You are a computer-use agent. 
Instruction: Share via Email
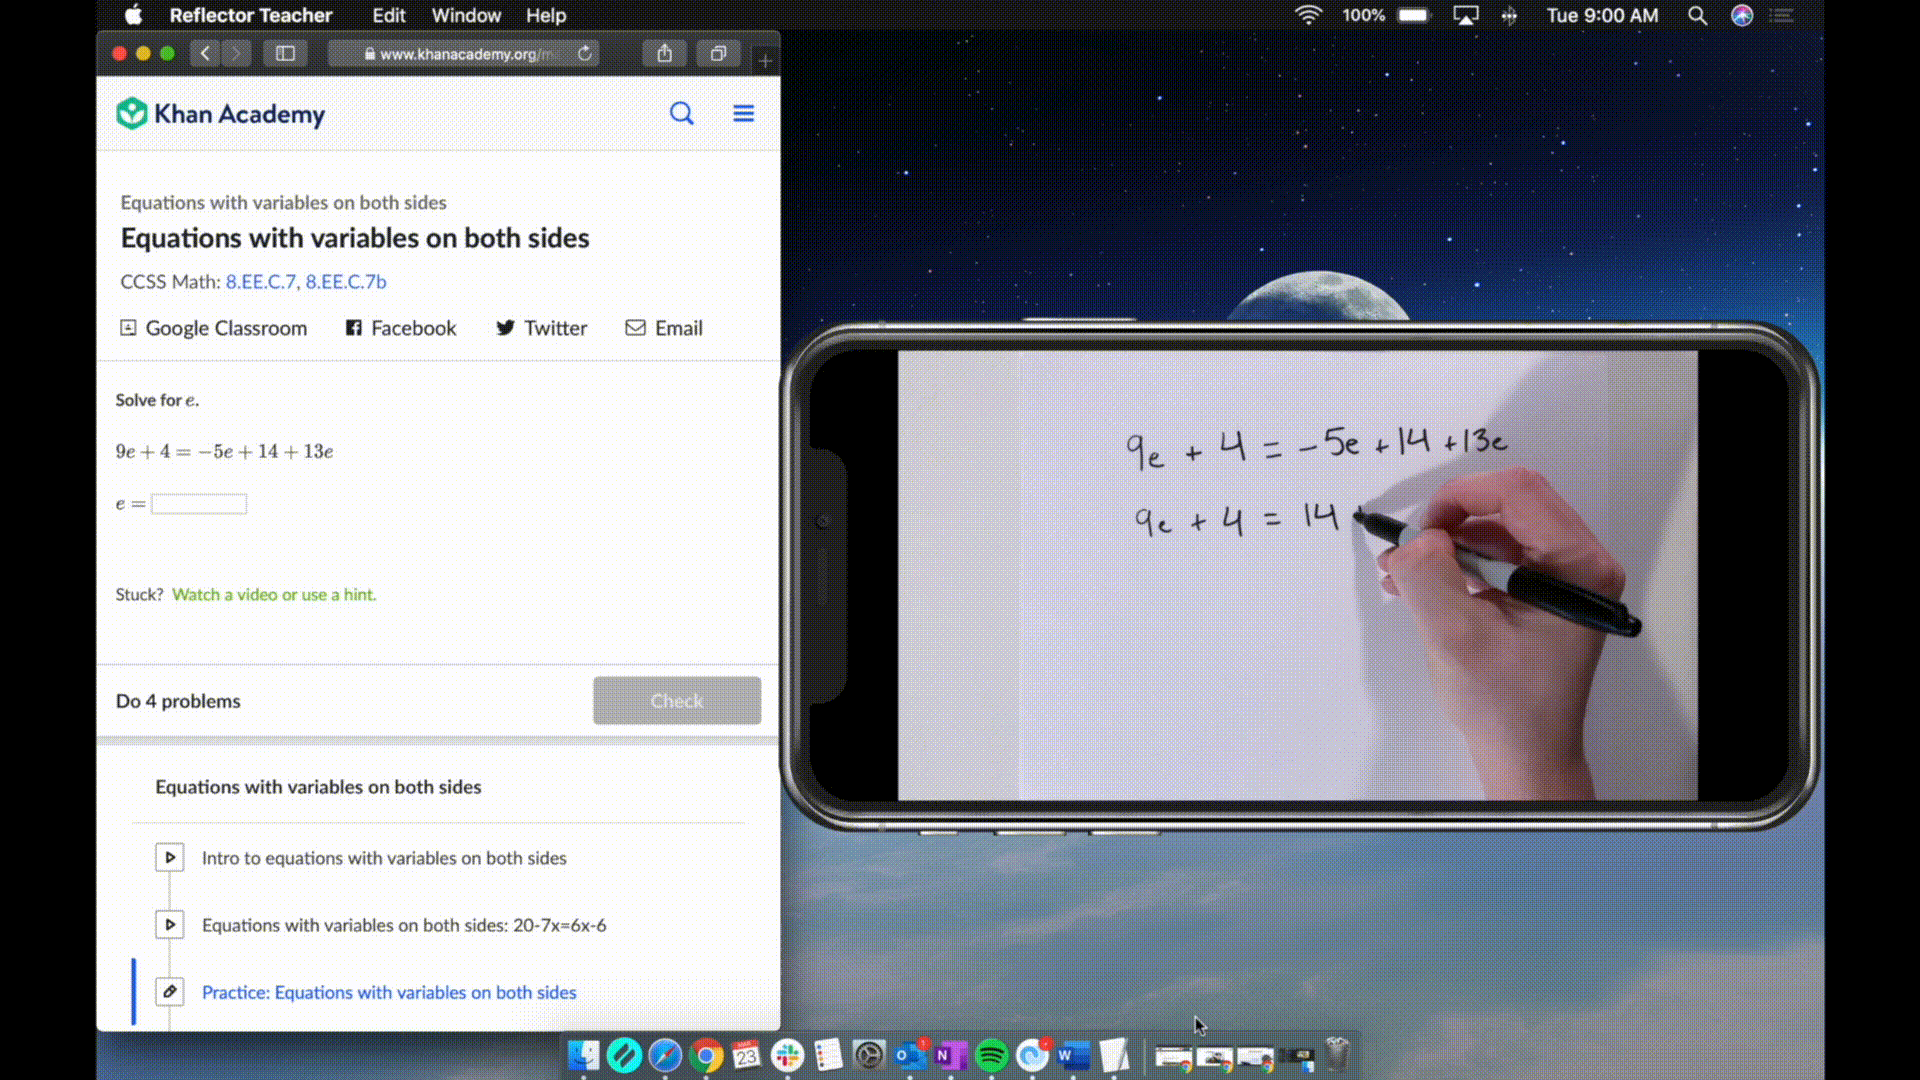pyautogui.click(x=664, y=328)
